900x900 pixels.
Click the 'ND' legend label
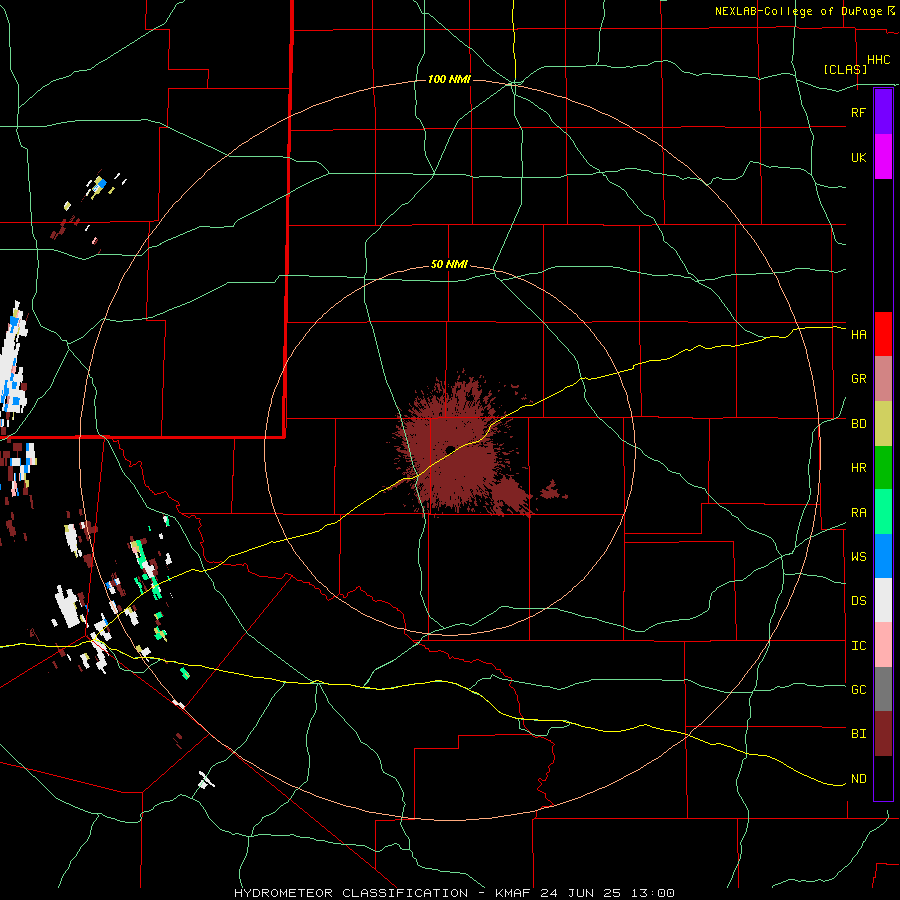pyautogui.click(x=858, y=779)
